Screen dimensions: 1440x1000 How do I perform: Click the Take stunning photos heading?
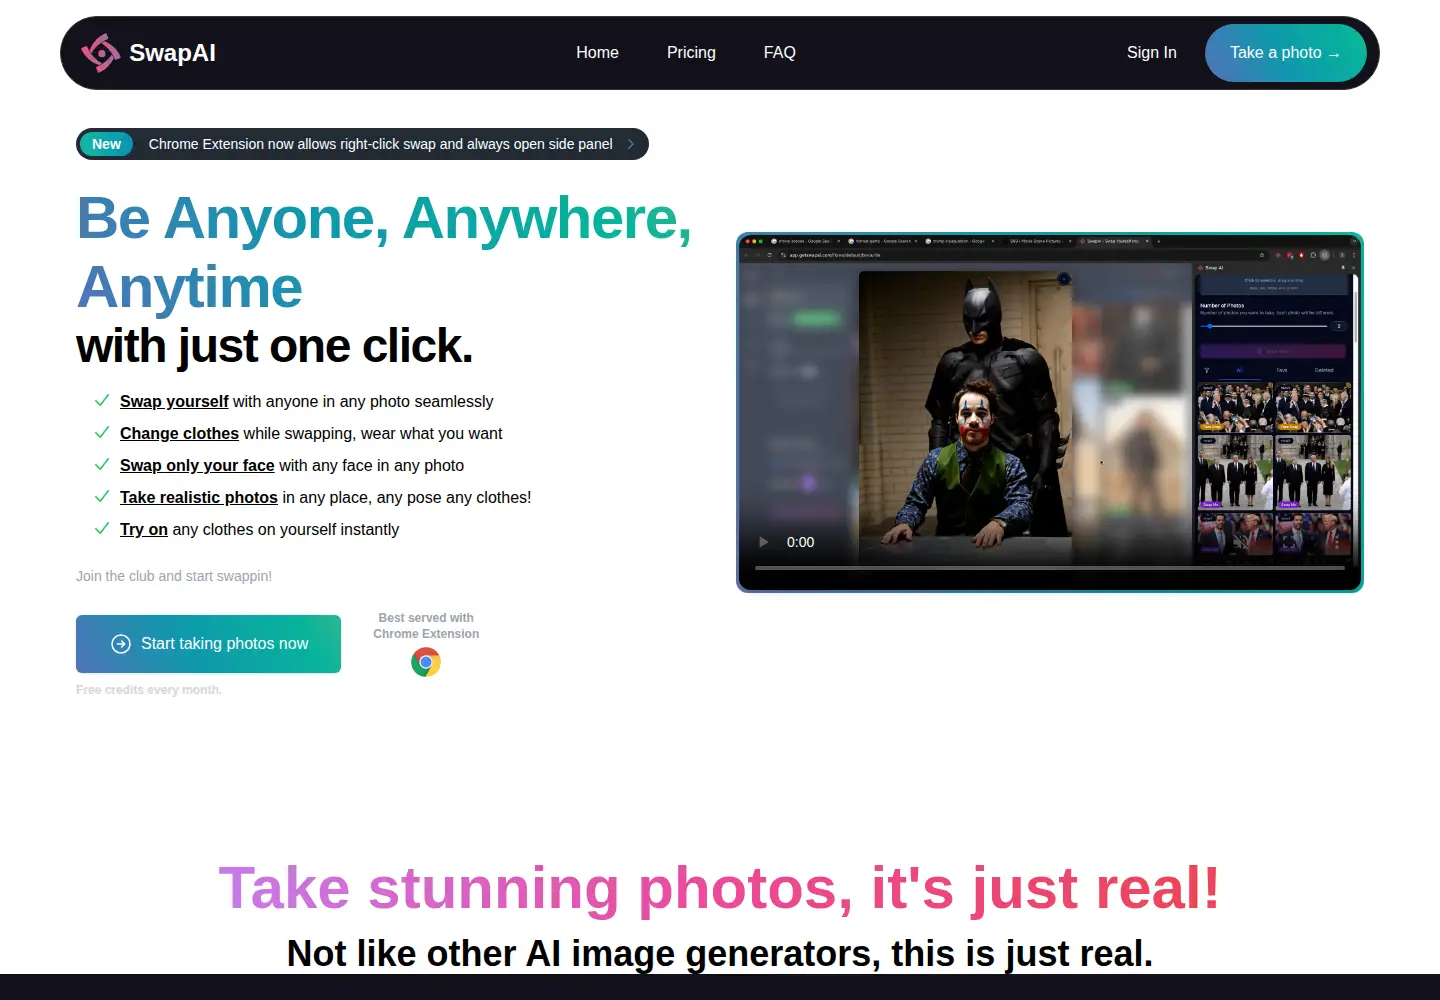coord(720,888)
